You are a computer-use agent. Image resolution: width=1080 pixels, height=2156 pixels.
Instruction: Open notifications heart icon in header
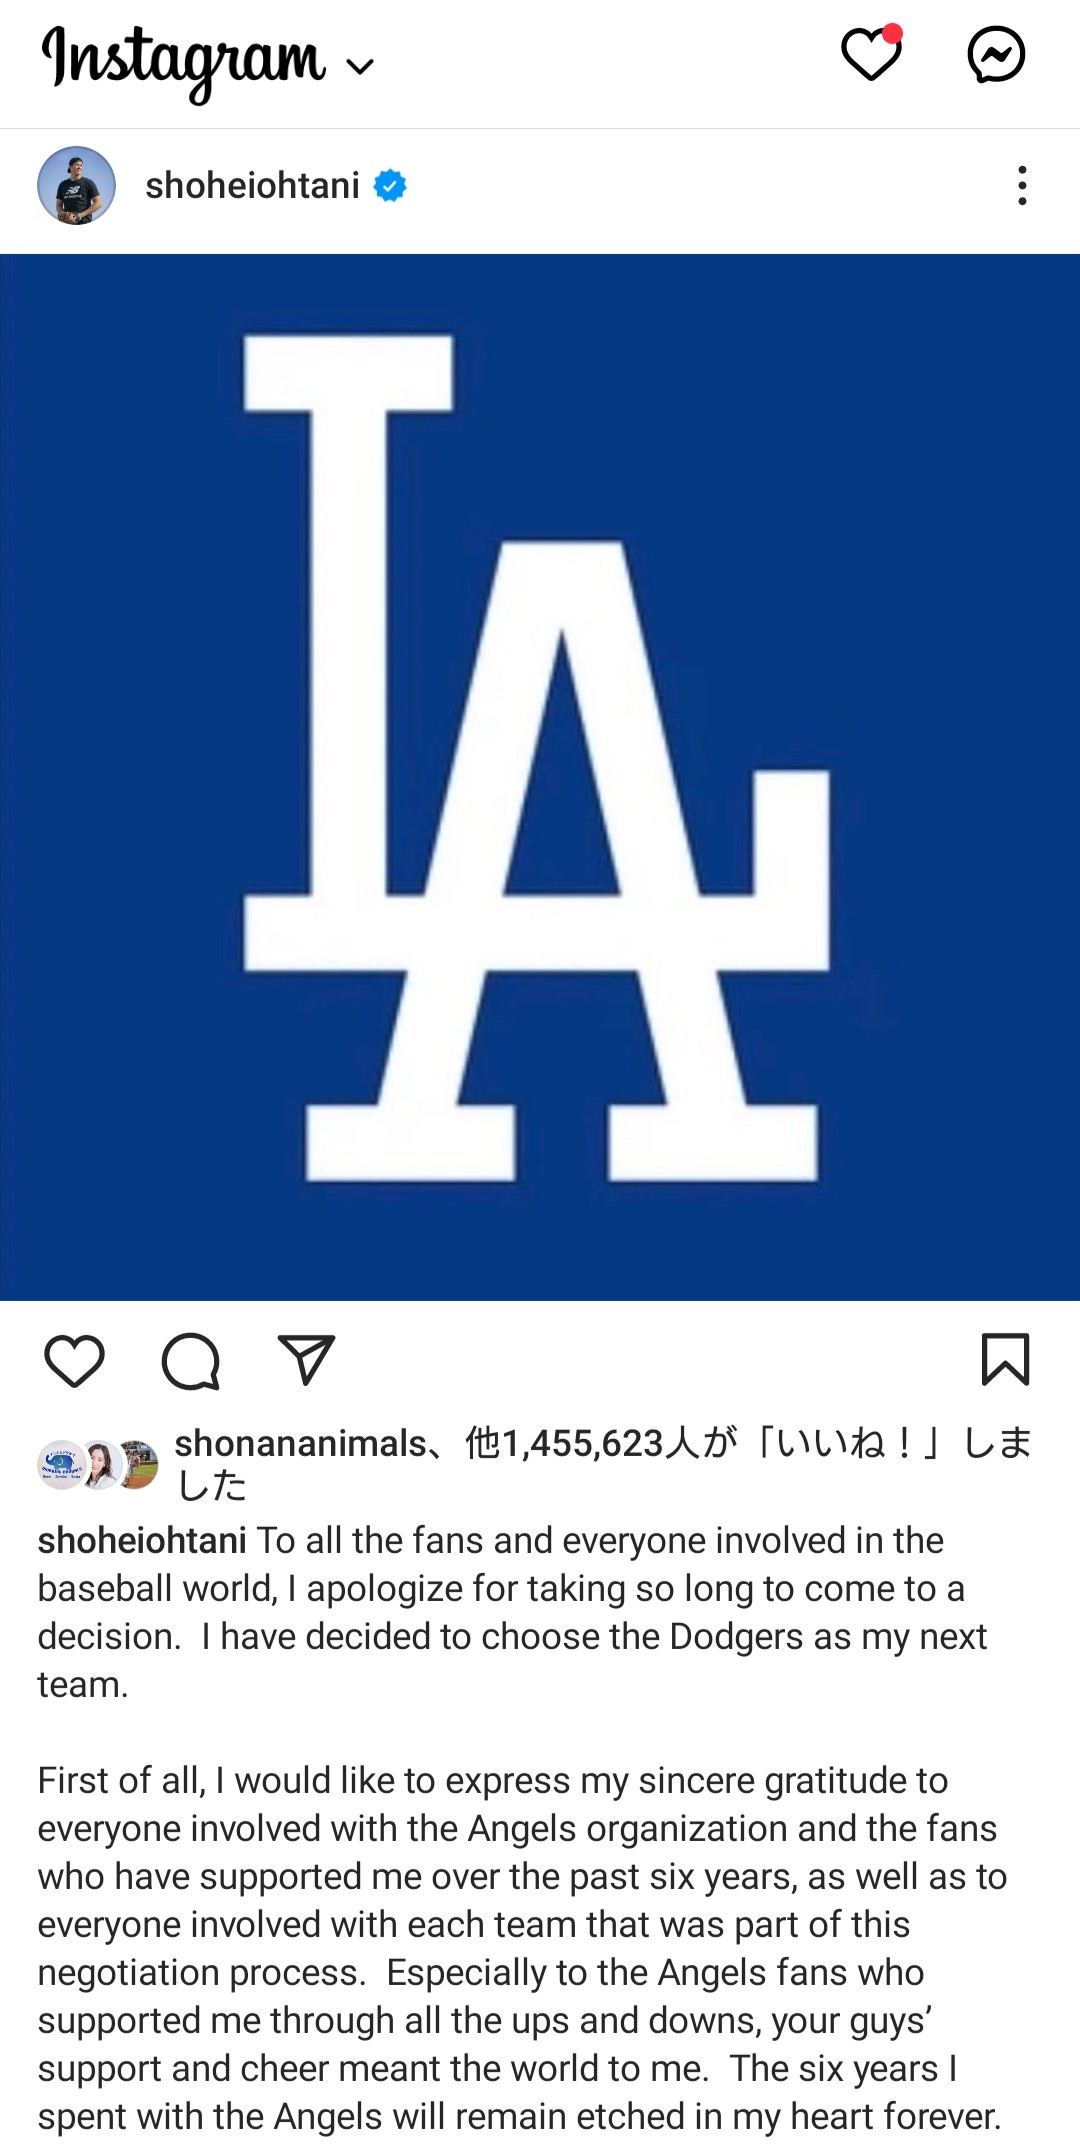(x=870, y=55)
